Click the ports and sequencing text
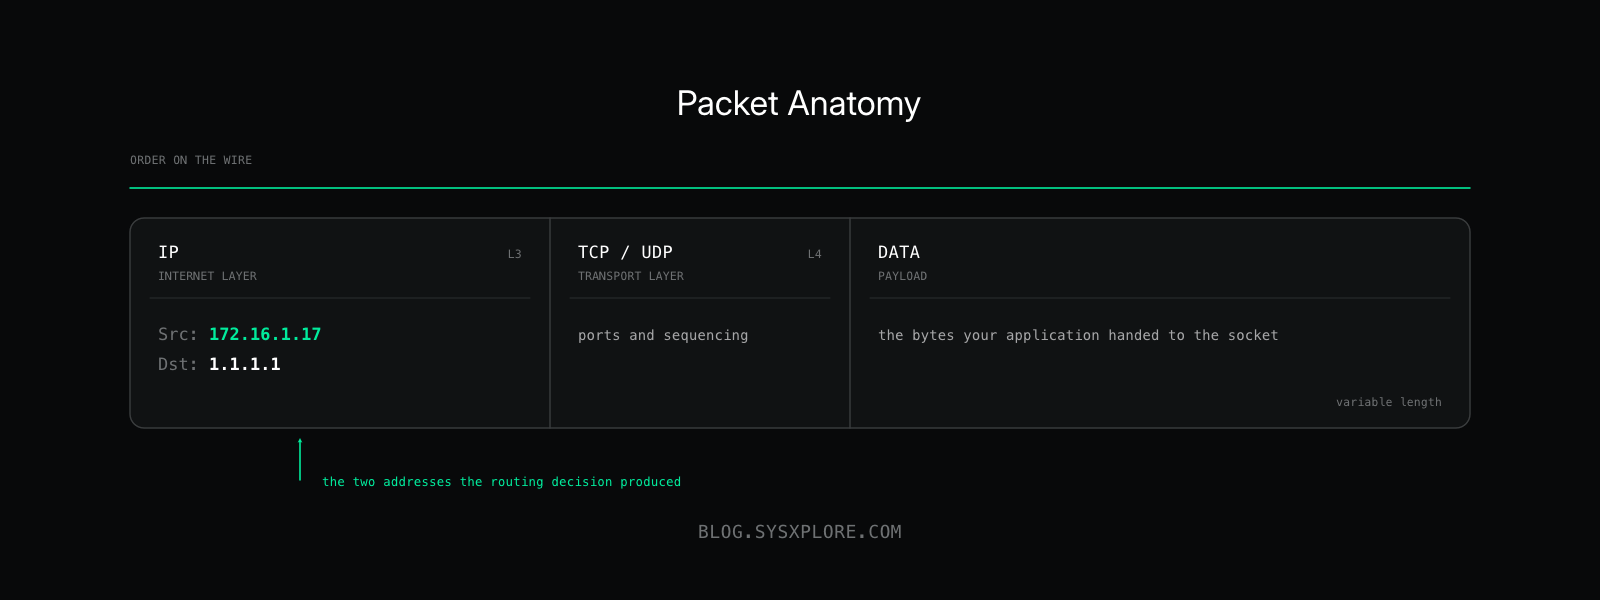 663,335
